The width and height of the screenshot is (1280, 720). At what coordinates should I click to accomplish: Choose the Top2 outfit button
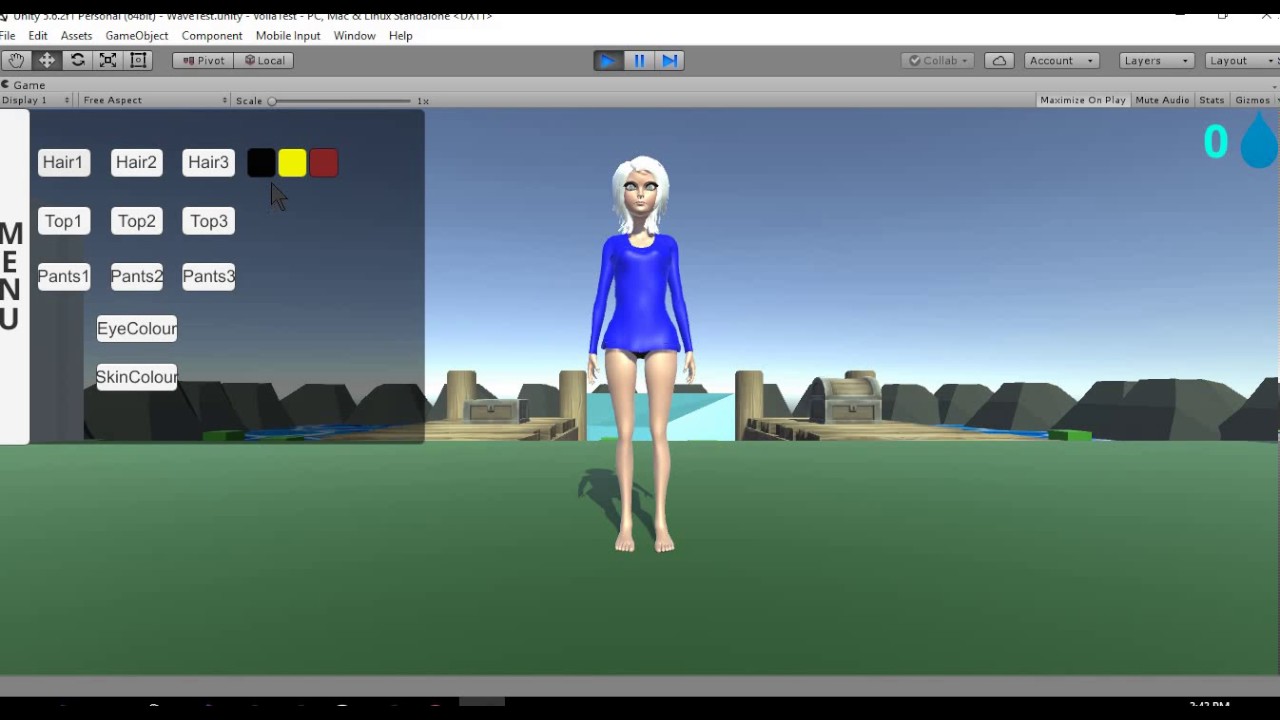pyautogui.click(x=136, y=221)
